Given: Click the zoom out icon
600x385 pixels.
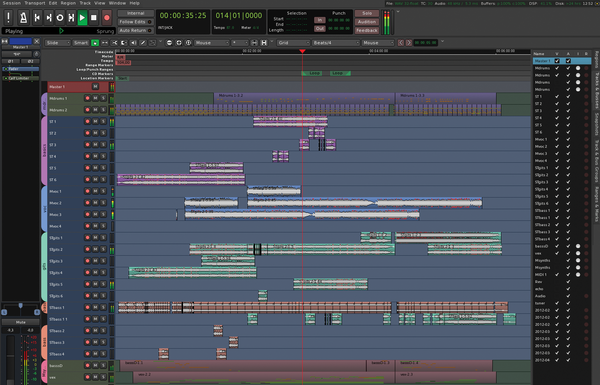Looking at the screenshot, I should [x=169, y=43].
